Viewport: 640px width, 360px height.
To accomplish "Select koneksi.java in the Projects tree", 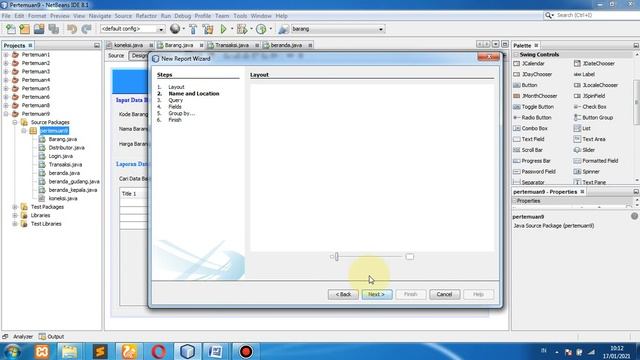I will (63, 198).
